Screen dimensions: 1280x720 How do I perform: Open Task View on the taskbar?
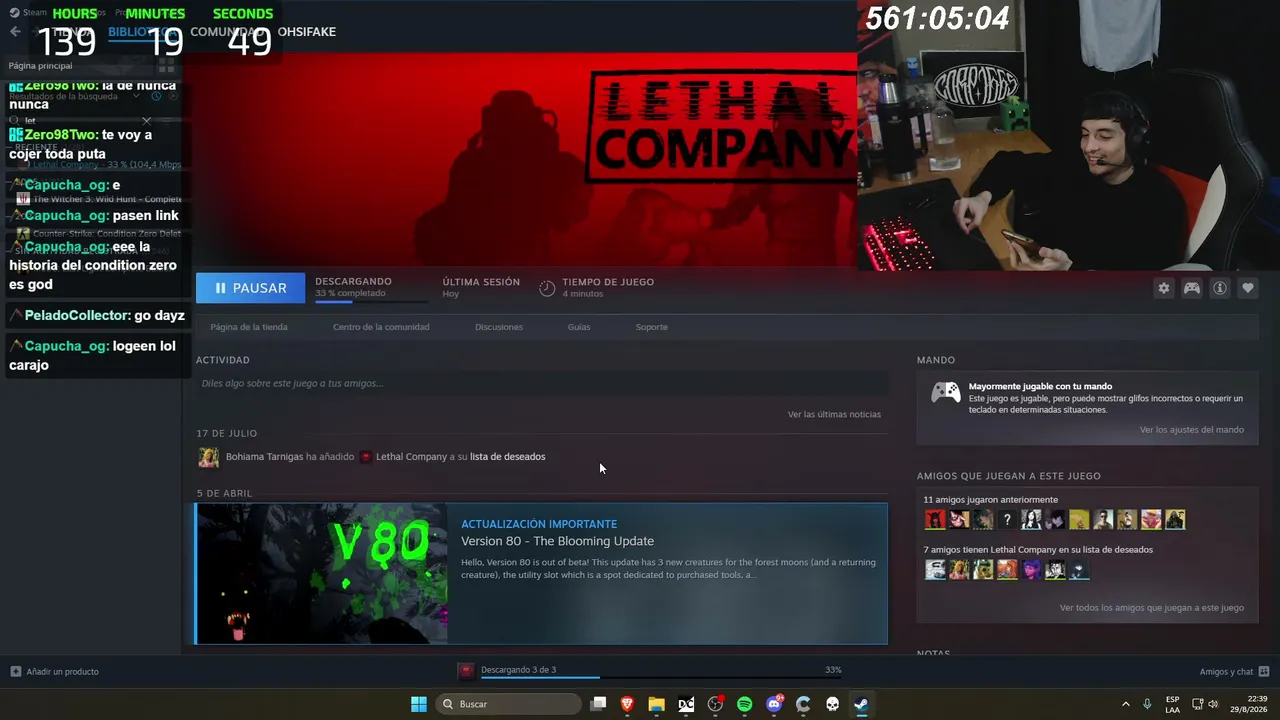click(x=598, y=704)
